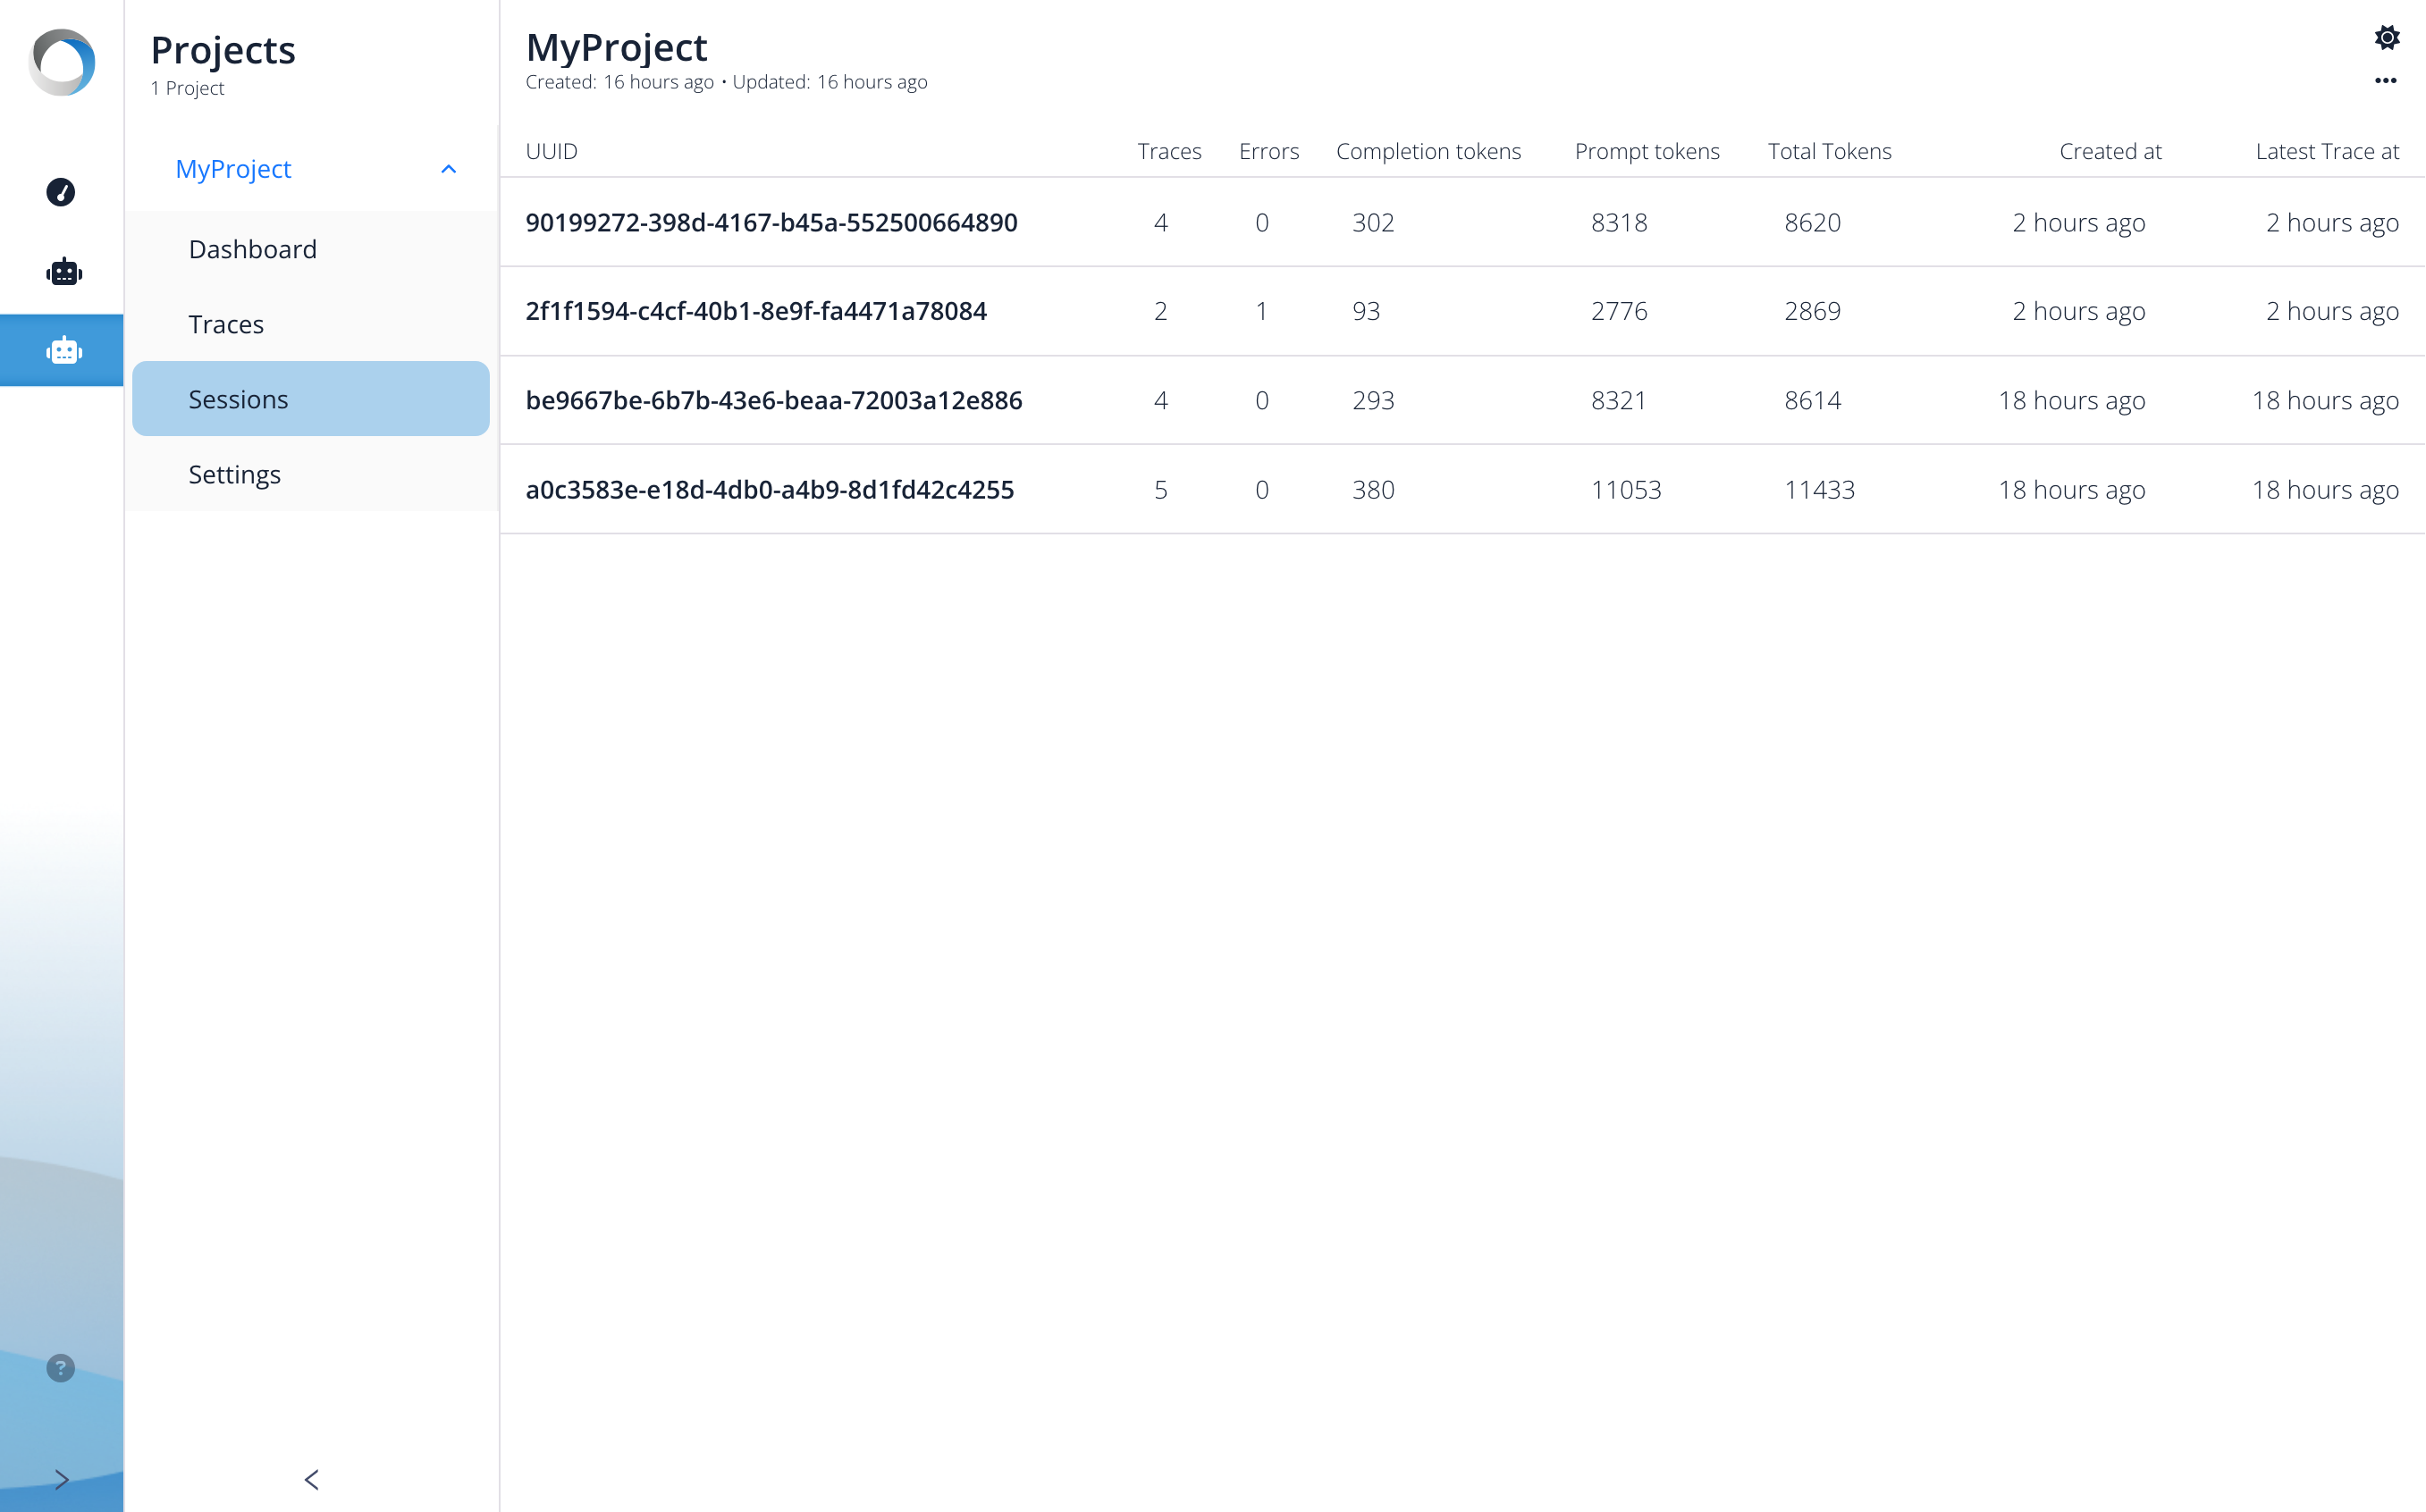
Task: Collapse the MyProject chevron
Action: point(448,169)
